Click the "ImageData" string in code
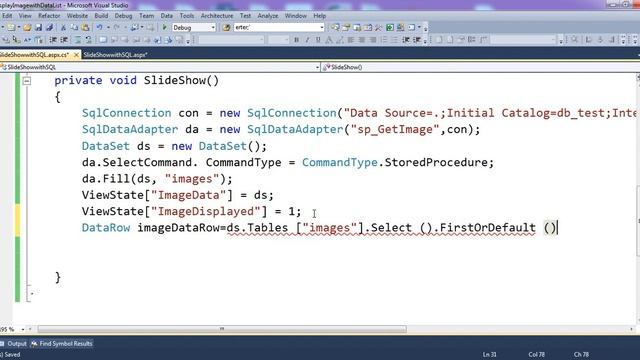Image resolution: width=640 pixels, height=360 pixels. 188,195
